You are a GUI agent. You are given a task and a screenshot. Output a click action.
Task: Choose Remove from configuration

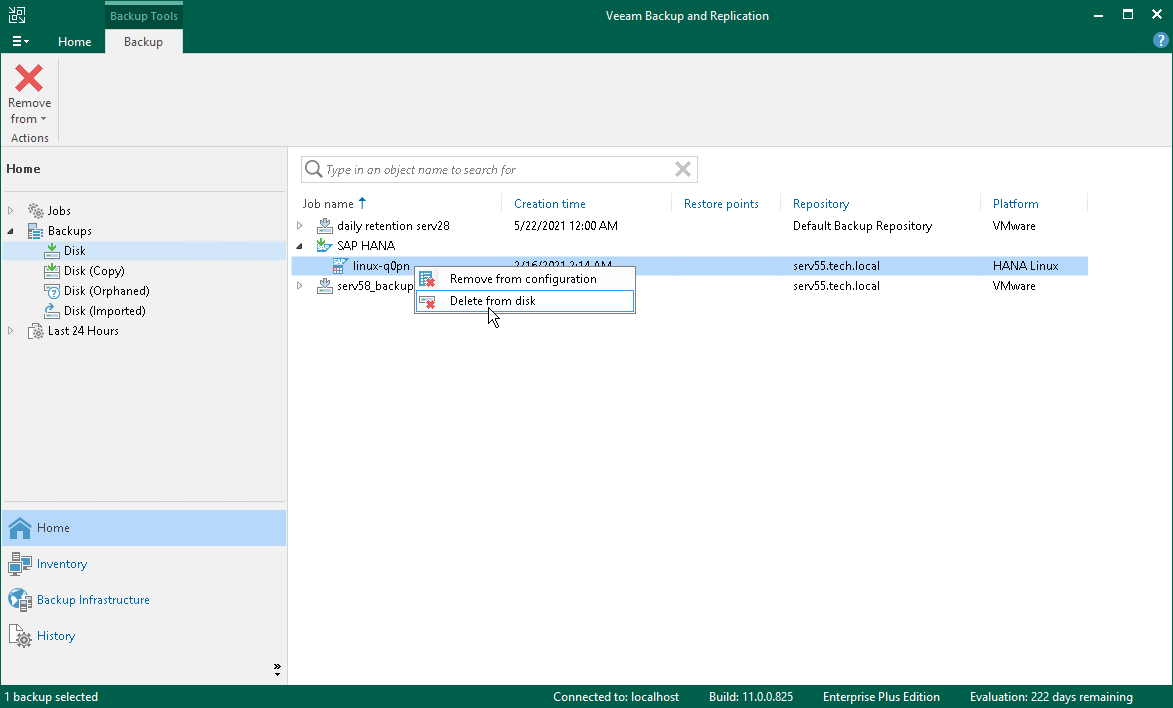tap(525, 279)
